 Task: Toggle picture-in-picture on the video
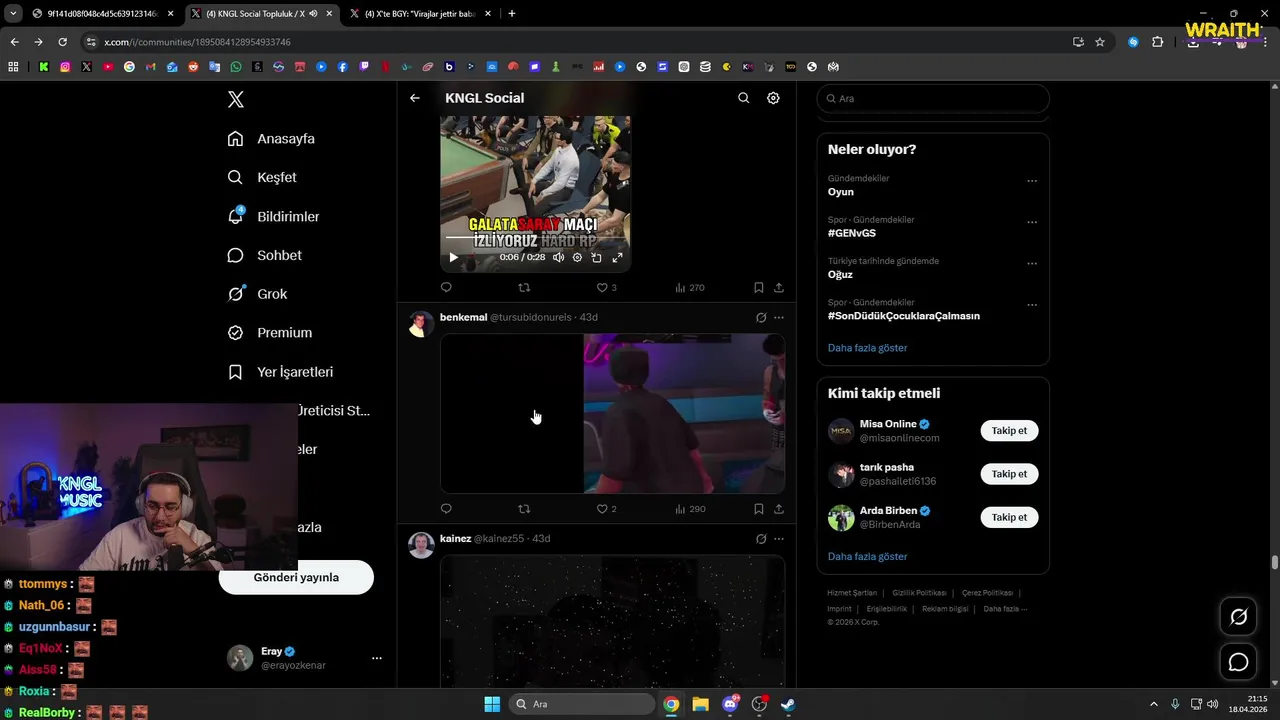tap(597, 257)
